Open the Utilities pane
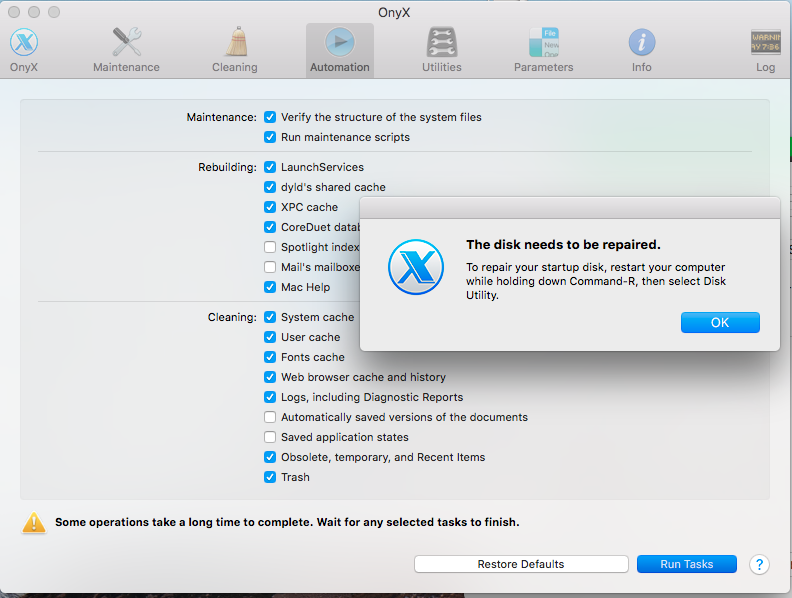Screen dimensions: 792x598 (x=442, y=50)
